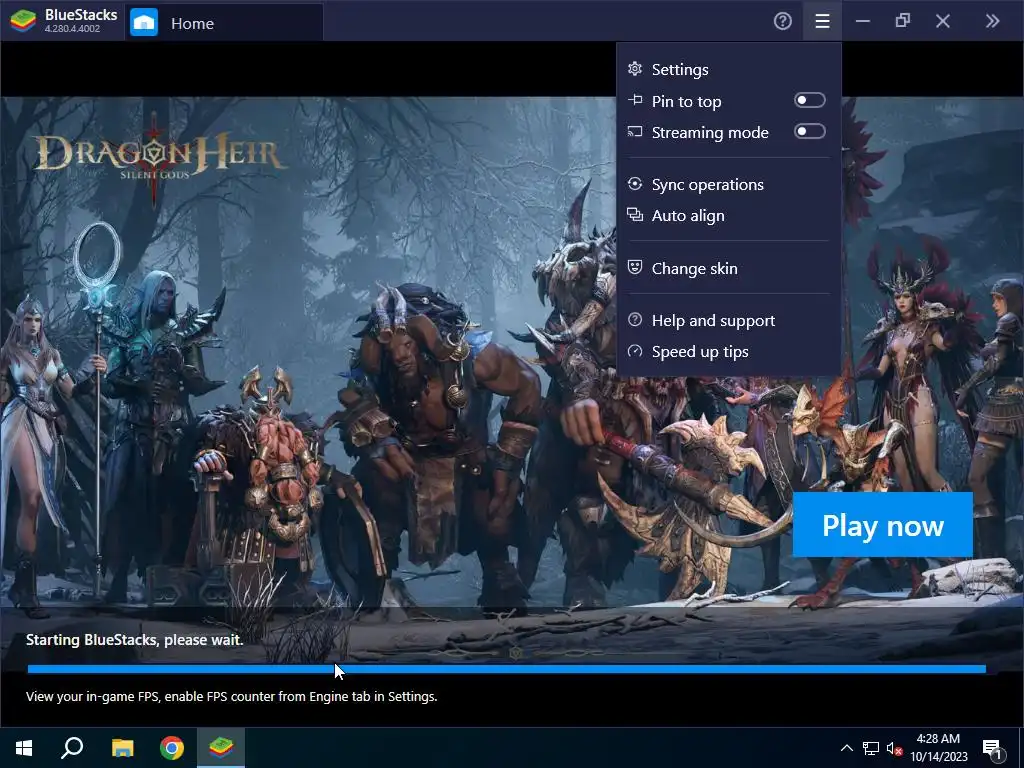Click the taskbar clock showing 4:28 AM
Screen dimensions: 1024x768
click(938, 748)
